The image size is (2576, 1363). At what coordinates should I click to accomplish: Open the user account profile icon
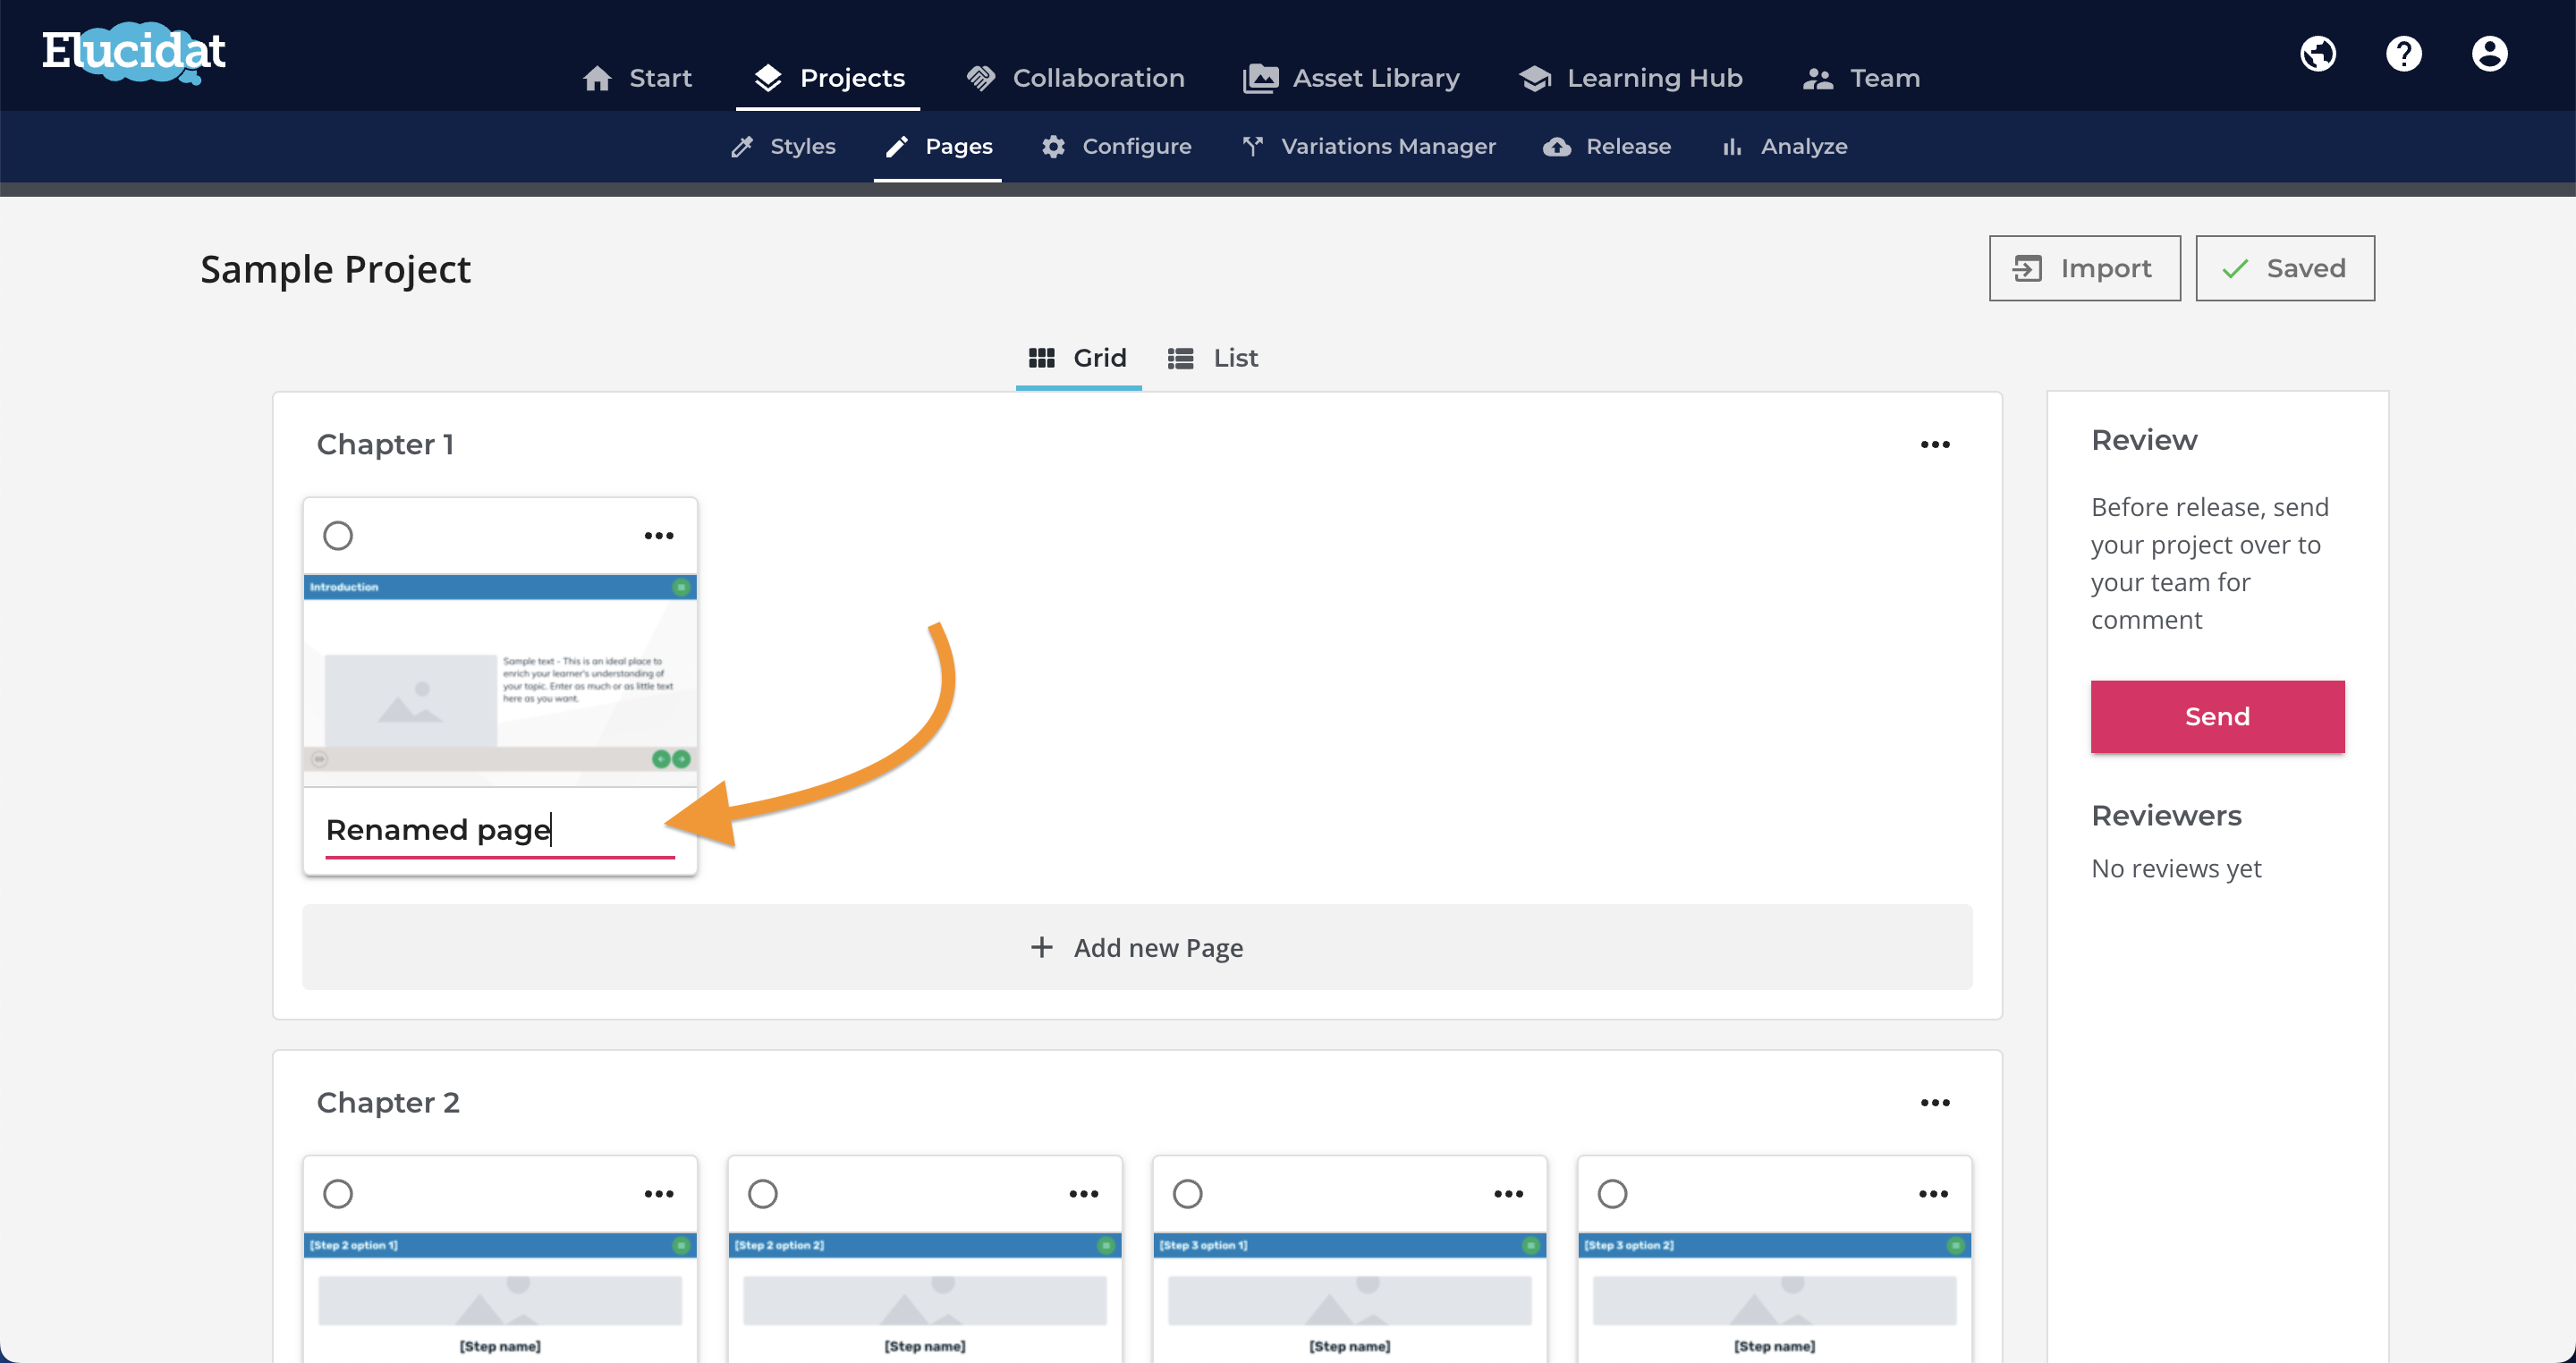[x=2490, y=54]
